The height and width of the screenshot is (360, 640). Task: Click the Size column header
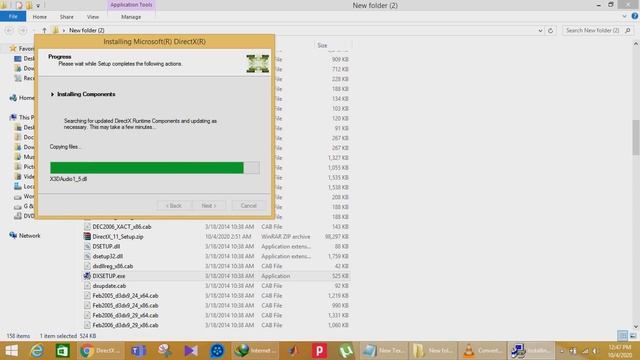coord(322,45)
